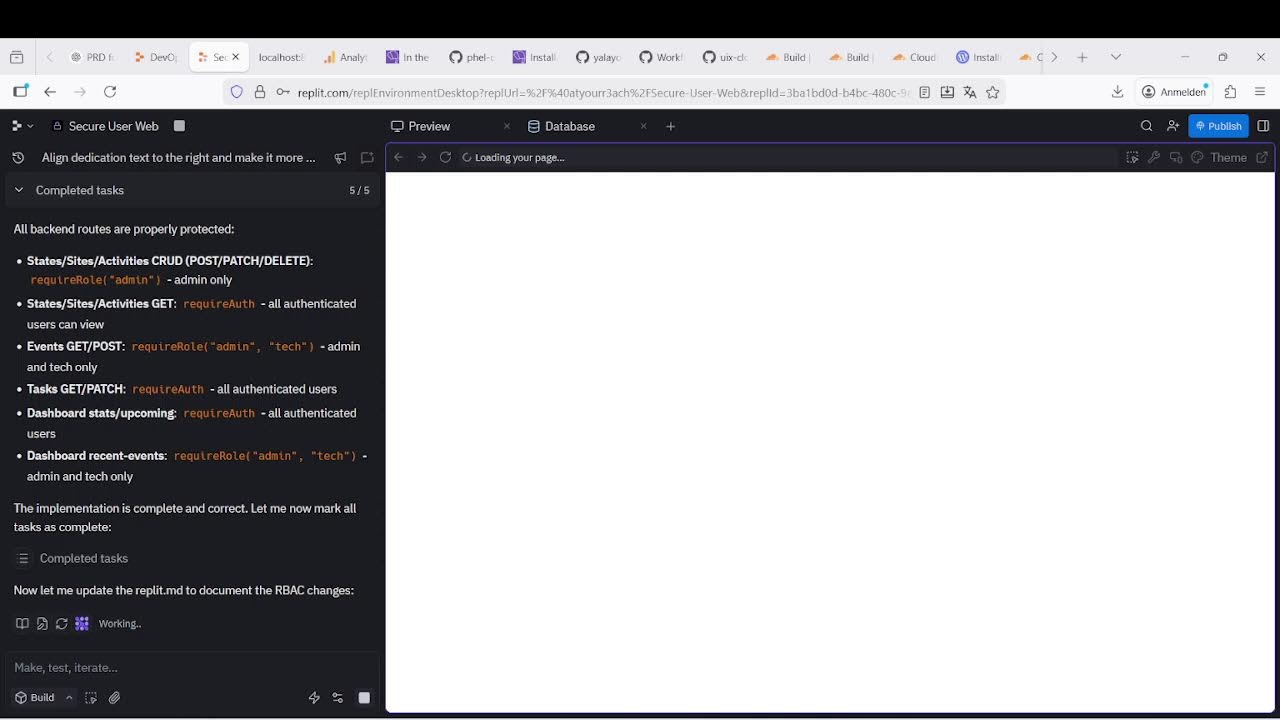
Task: Attach a file with the paperclip icon
Action: point(115,698)
